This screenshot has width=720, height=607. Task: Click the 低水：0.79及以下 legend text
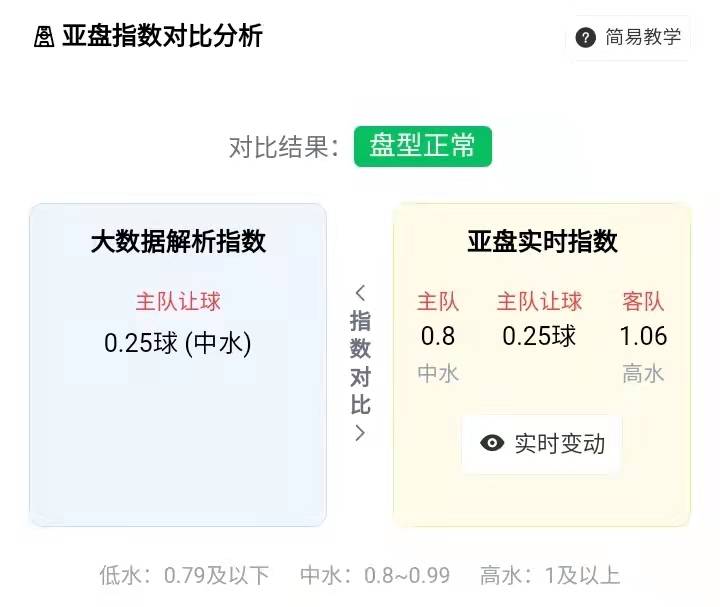tap(184, 575)
